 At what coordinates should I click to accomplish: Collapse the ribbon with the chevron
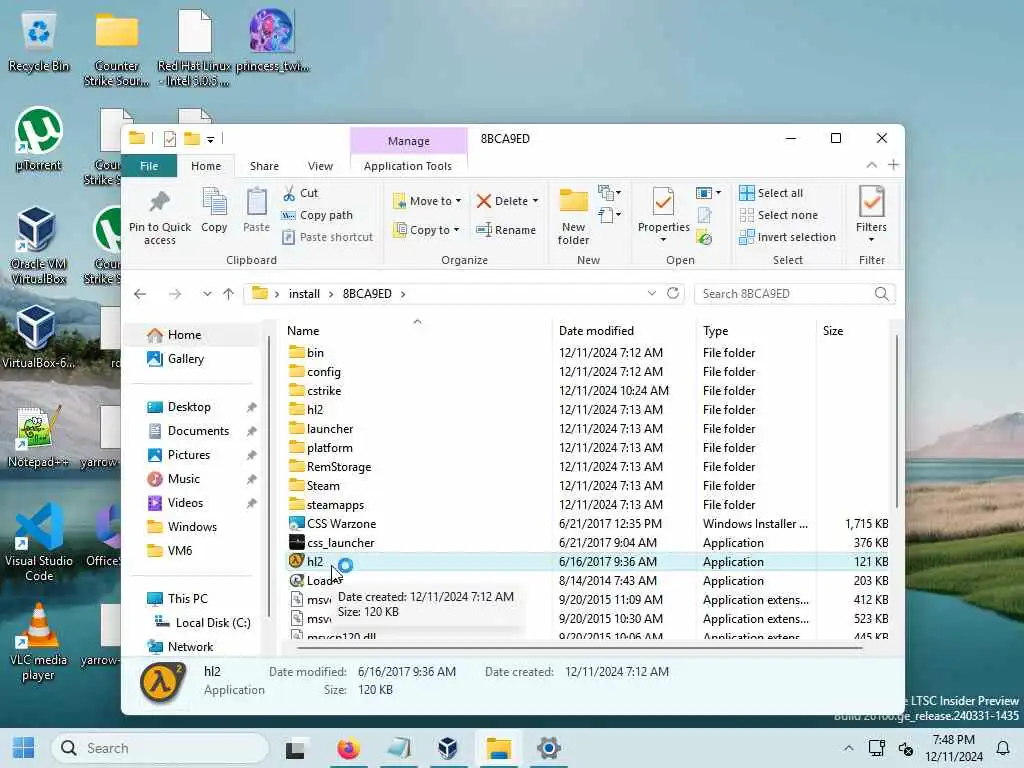pos(871,165)
